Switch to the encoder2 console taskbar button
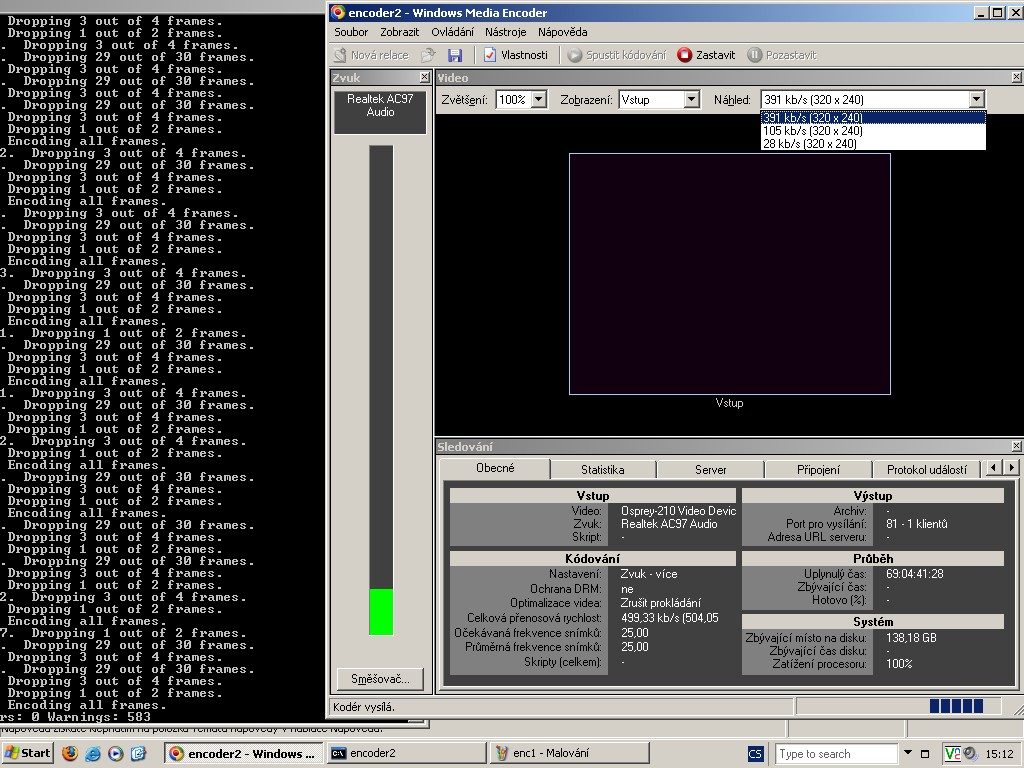The width and height of the screenshot is (1024, 768). 406,754
